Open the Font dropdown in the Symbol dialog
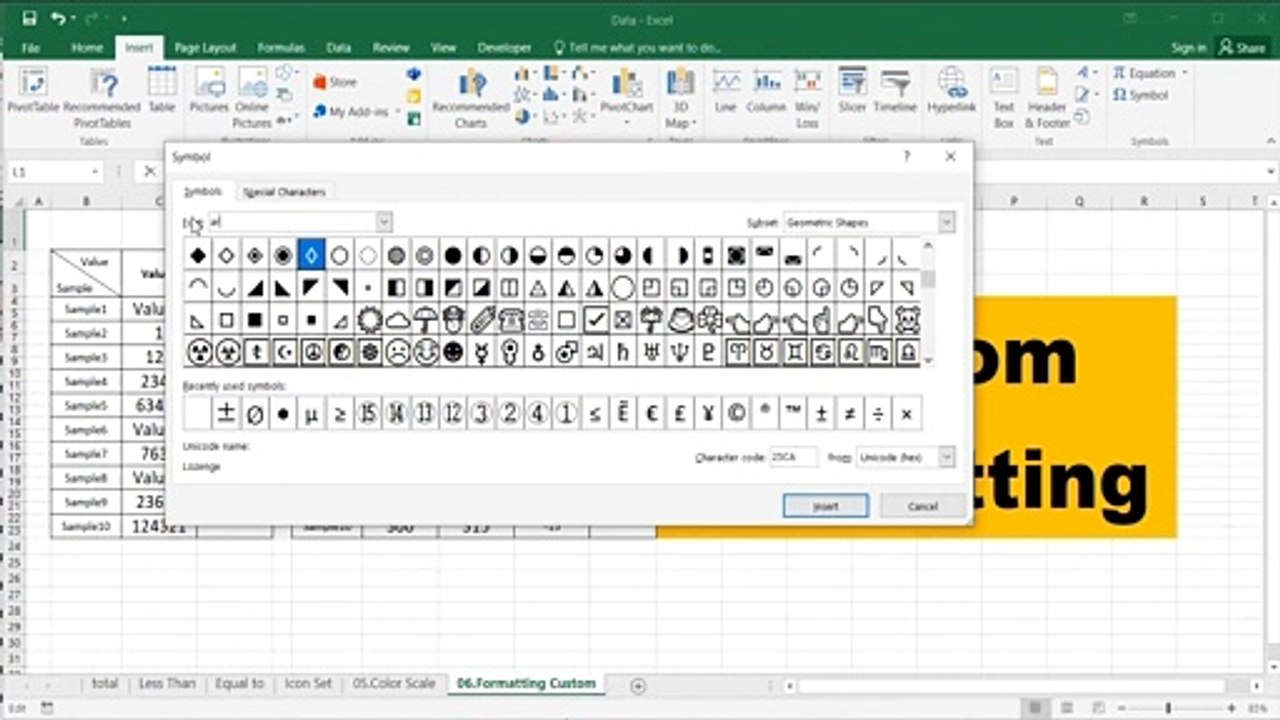Screen dimensions: 1280x720 [384, 222]
